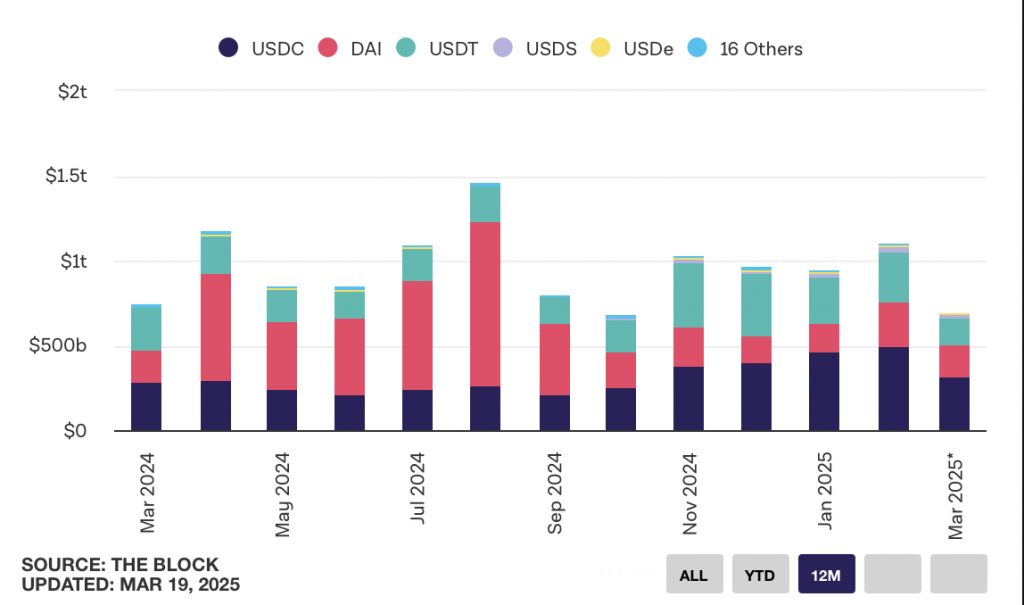The height and width of the screenshot is (605, 1024).
Task: Hide the USDS legend series
Action: pyautogui.click(x=535, y=48)
